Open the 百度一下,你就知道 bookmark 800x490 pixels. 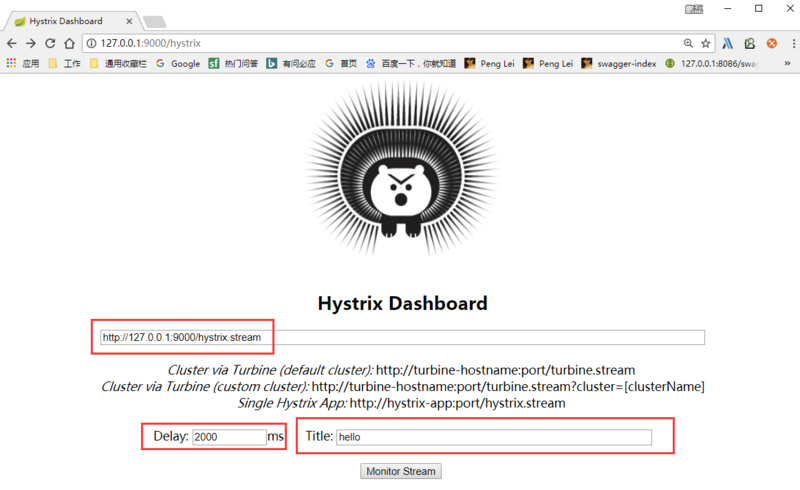point(411,63)
